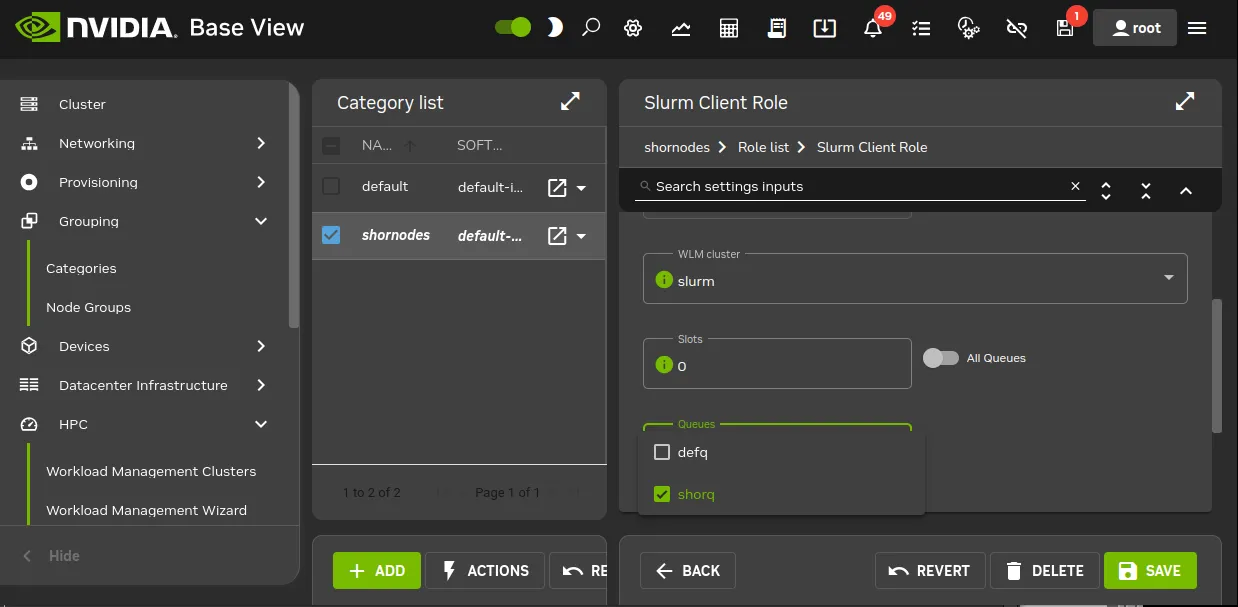Open the root user menu
Image resolution: width=1238 pixels, height=607 pixels.
1135,28
